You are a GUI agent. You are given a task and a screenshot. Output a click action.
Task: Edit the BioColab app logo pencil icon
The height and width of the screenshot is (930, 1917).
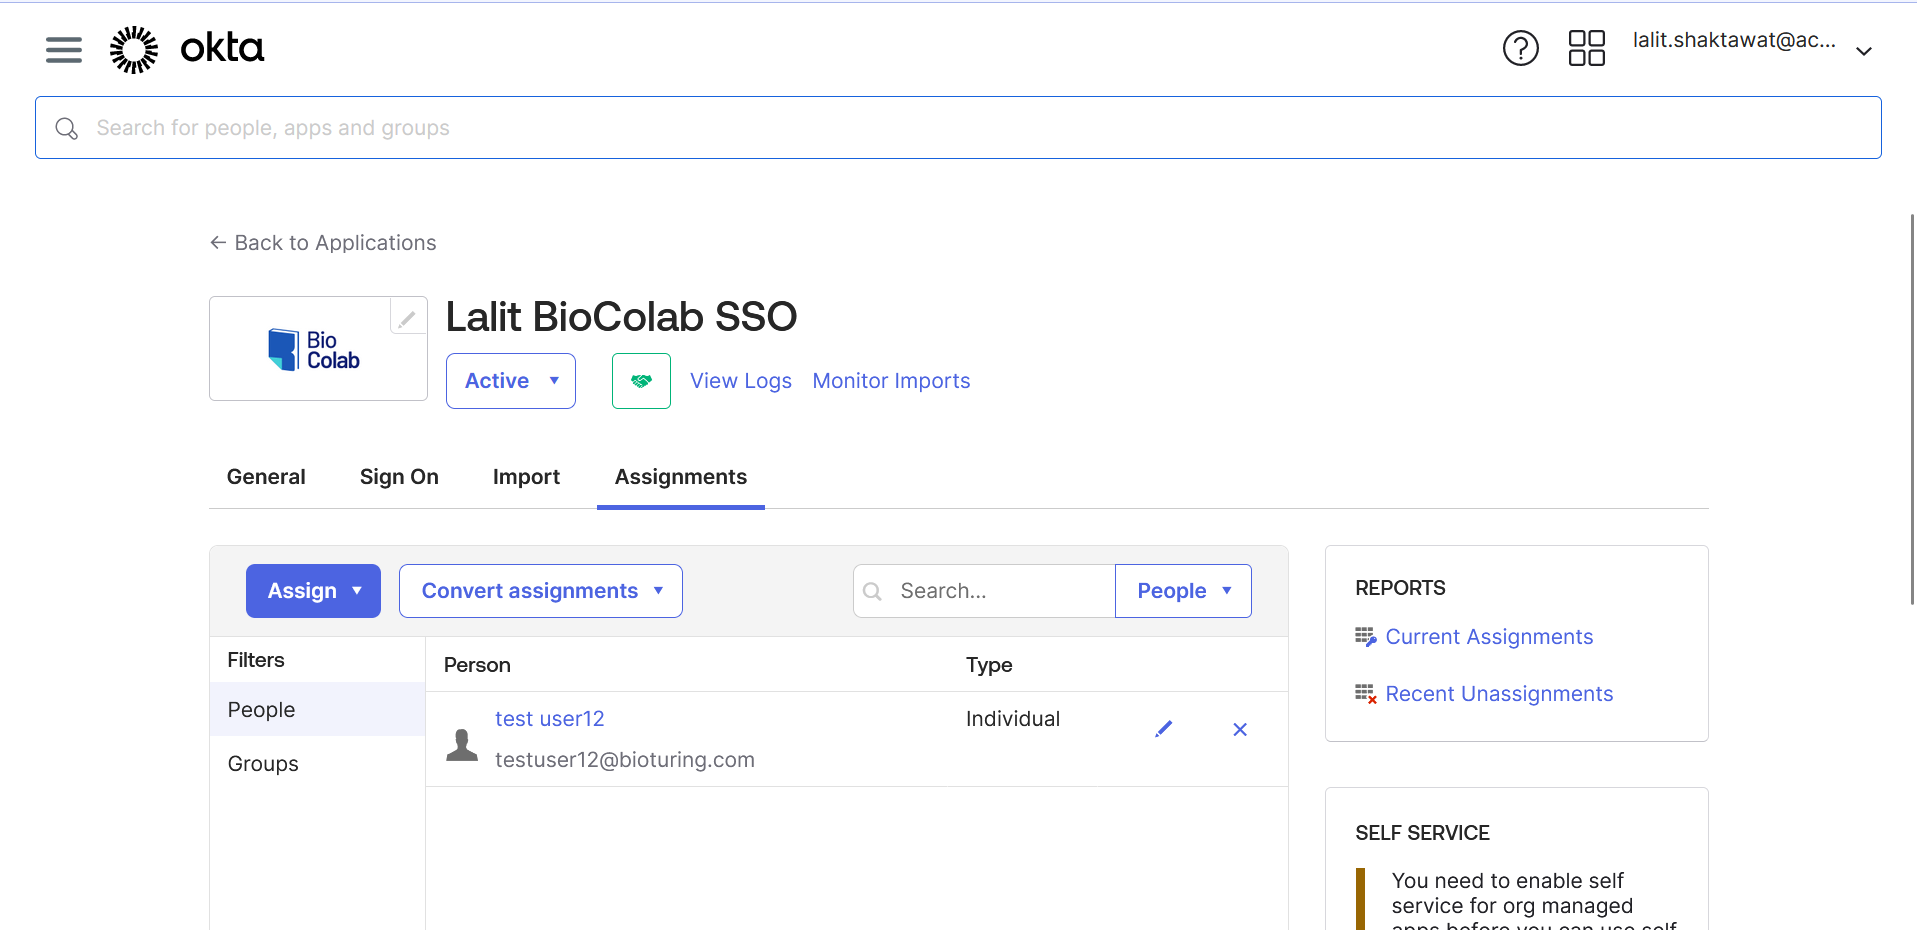pyautogui.click(x=407, y=319)
